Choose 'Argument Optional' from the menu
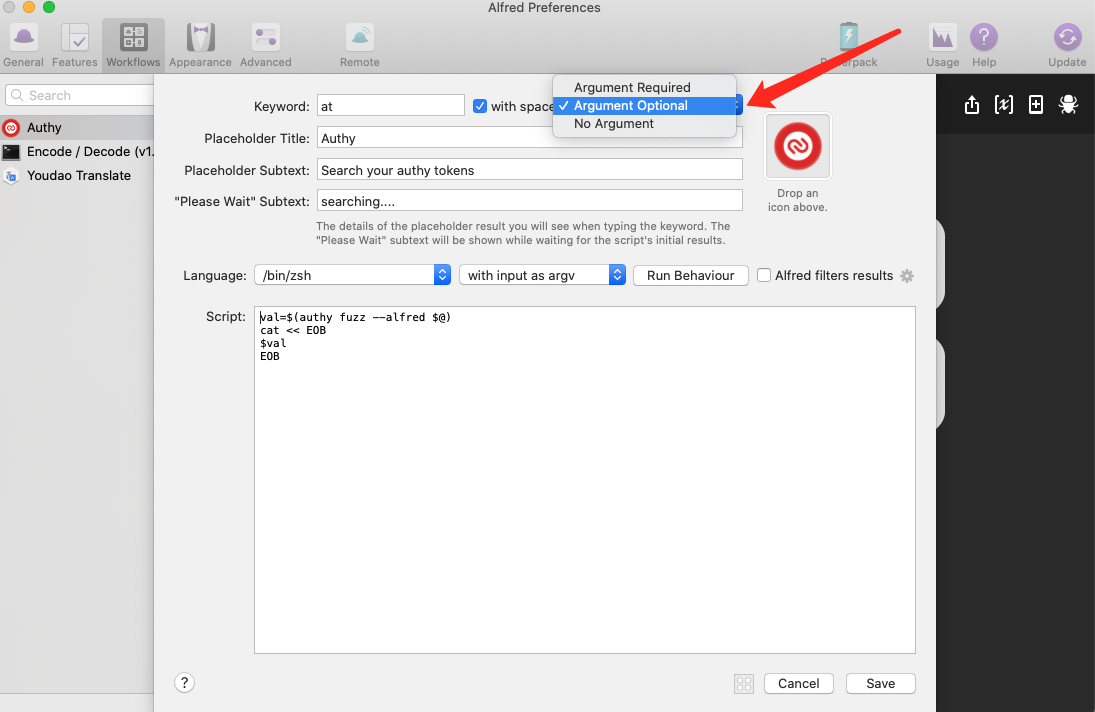Image resolution: width=1095 pixels, height=712 pixels. click(644, 105)
